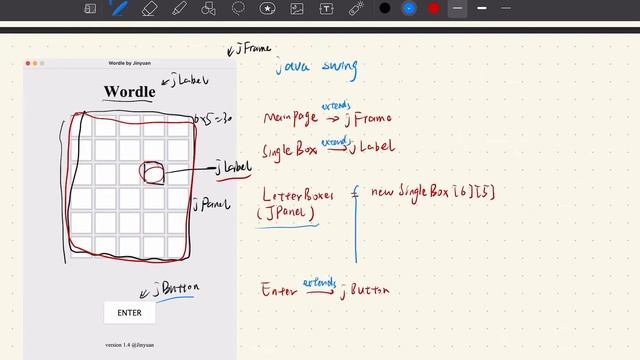Select the thinnest stroke thickness
Image resolution: width=640 pixels, height=360 pixels.
click(506, 8)
